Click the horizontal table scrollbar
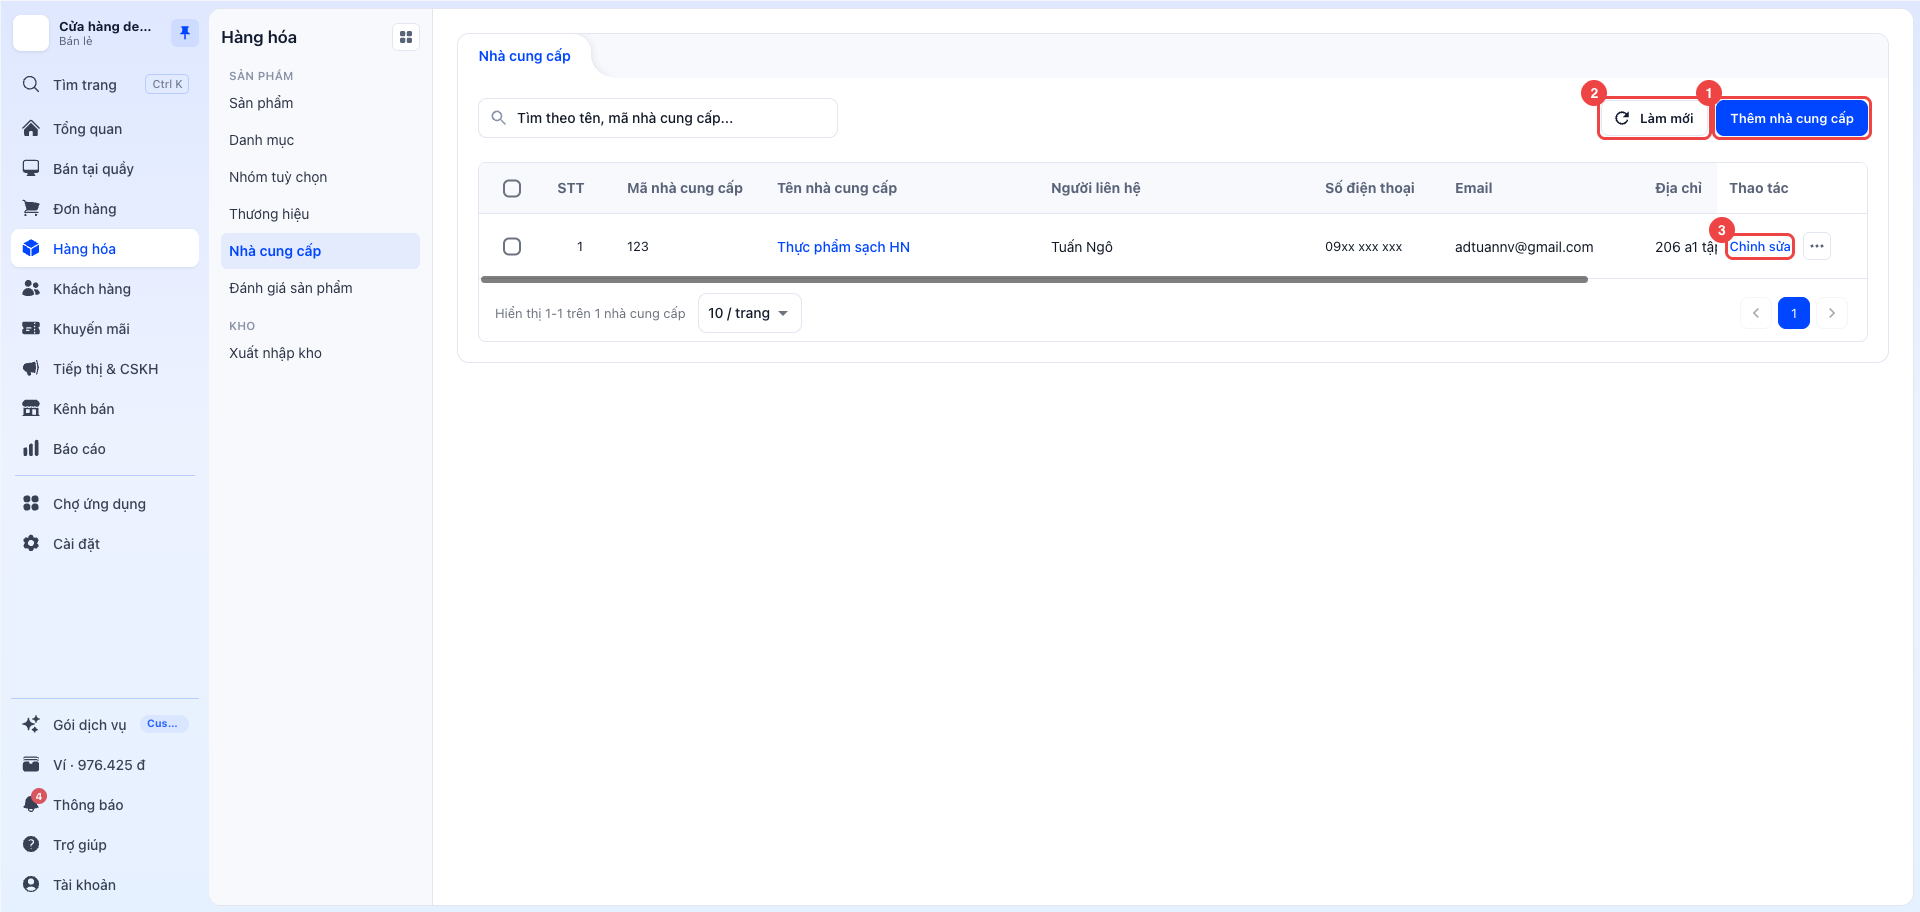 (1034, 280)
